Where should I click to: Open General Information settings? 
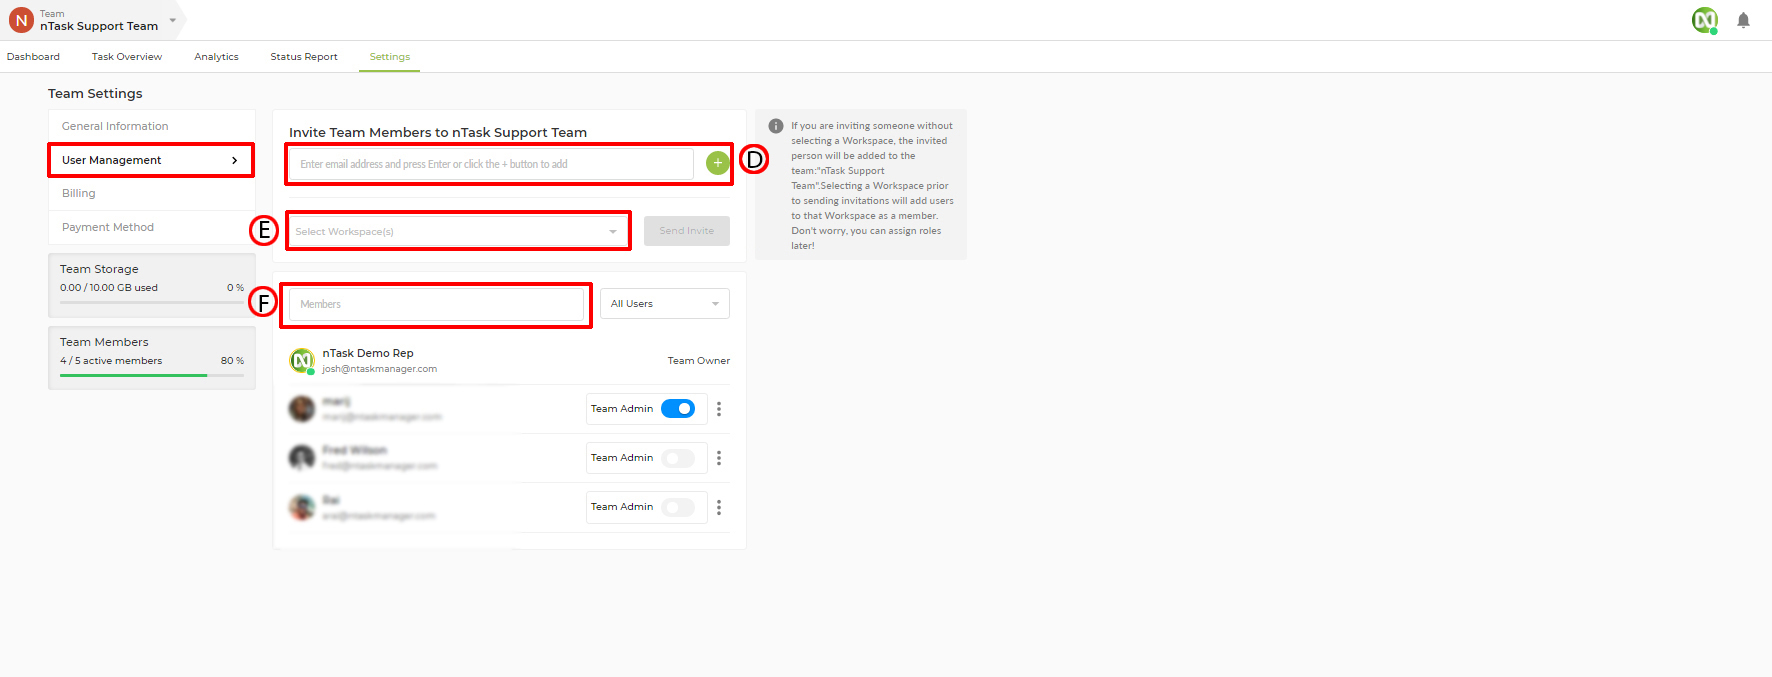point(152,126)
